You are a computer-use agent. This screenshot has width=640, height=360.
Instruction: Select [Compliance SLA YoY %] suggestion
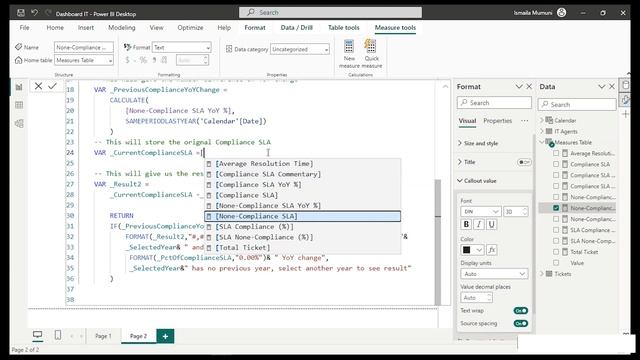[302, 184]
